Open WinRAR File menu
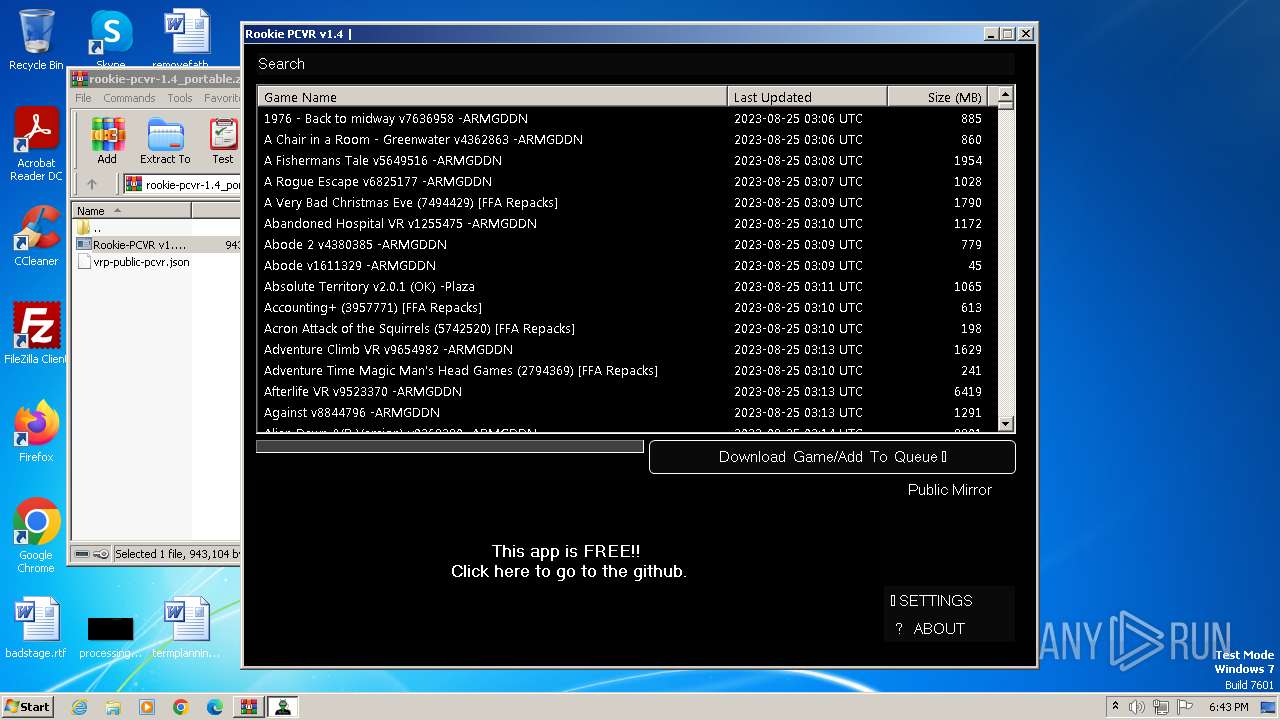Image resolution: width=1280 pixels, height=720 pixels. click(x=83, y=98)
